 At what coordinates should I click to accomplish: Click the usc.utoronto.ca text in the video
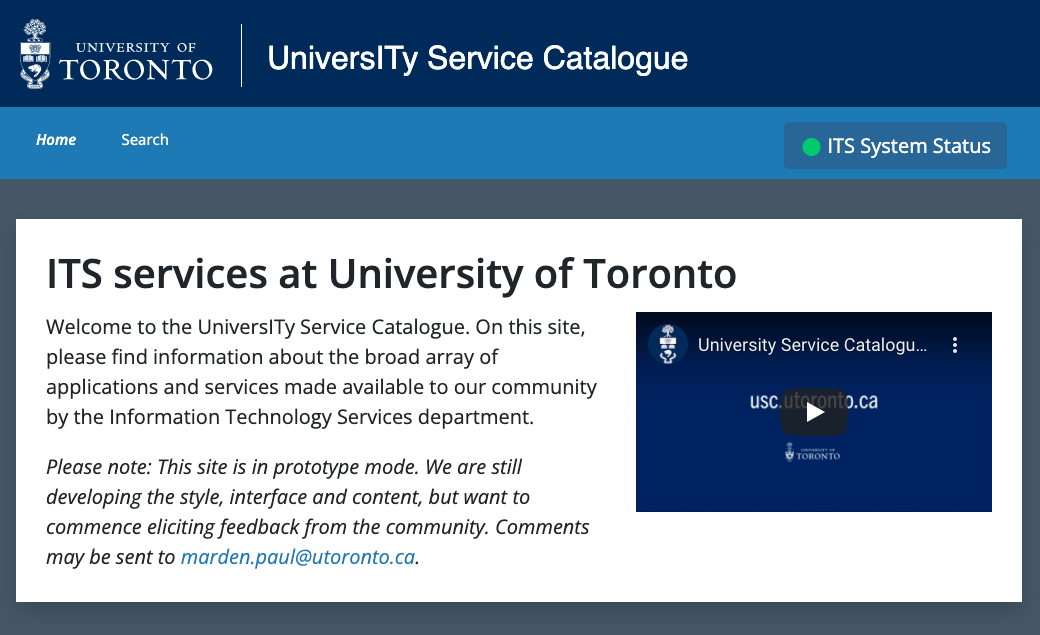[x=814, y=401]
